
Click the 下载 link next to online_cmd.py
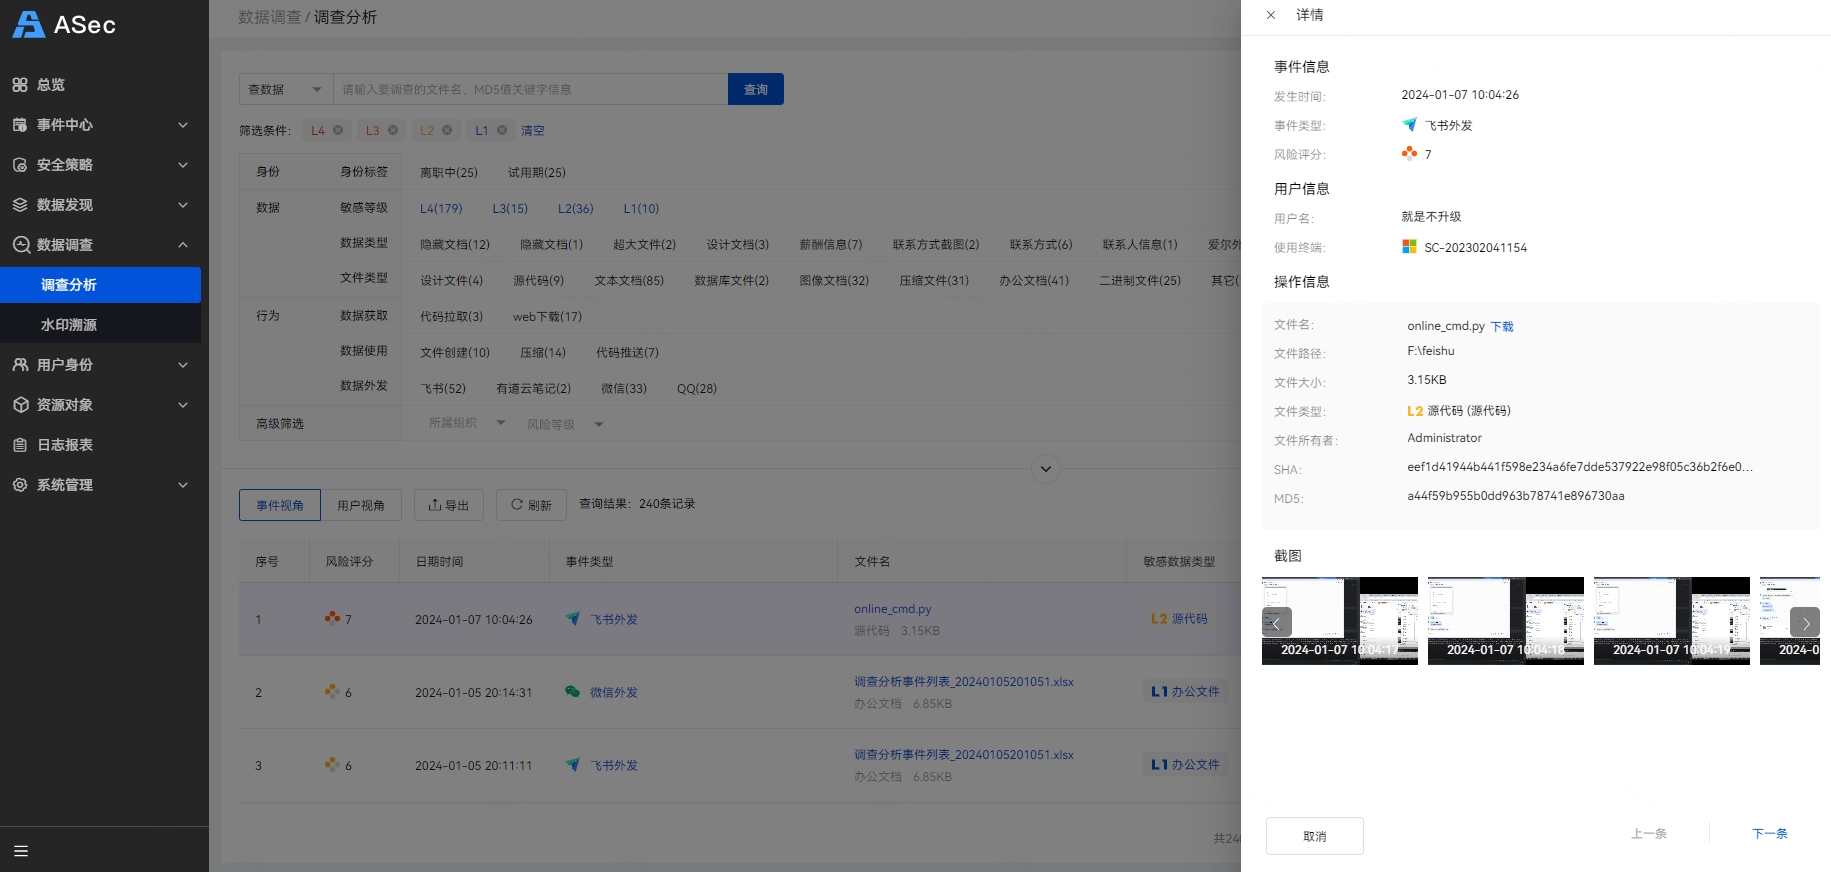pyautogui.click(x=1502, y=326)
